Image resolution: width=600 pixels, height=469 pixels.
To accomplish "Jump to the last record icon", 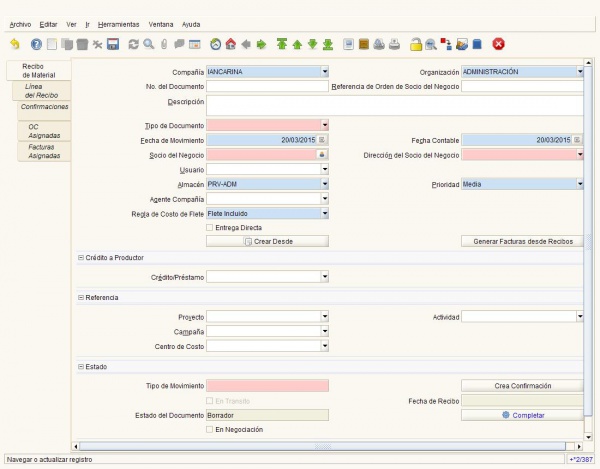I will tap(328, 44).
